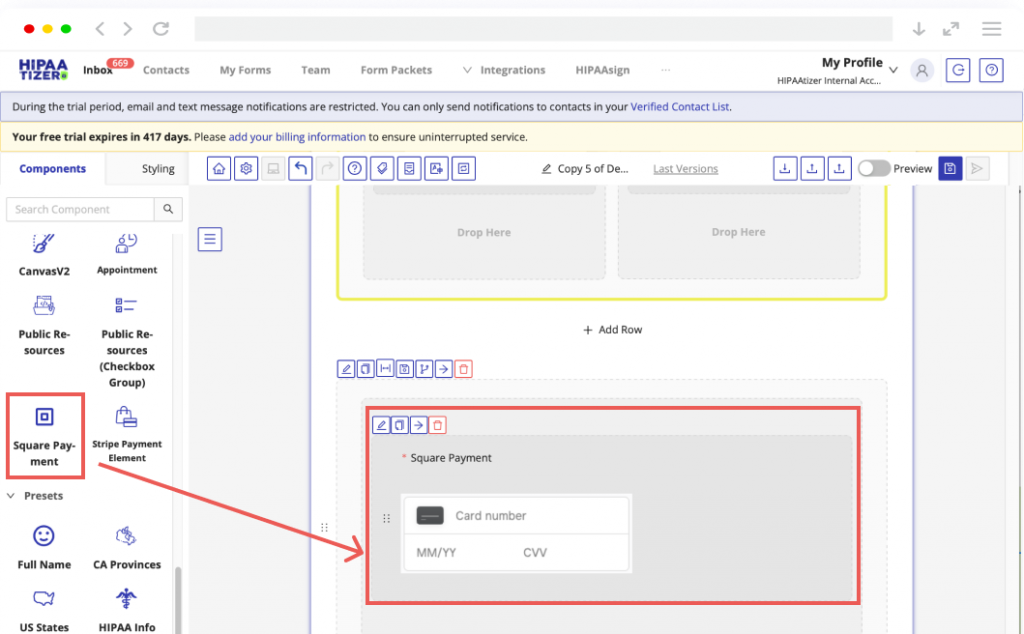Add the CanvasV2 component

44,256
